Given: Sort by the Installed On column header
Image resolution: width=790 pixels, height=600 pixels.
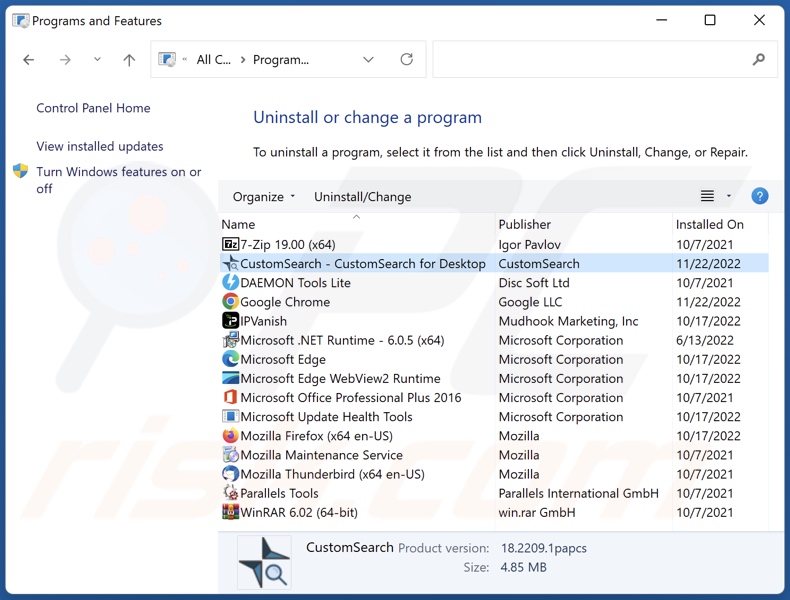Looking at the screenshot, I should [x=709, y=224].
